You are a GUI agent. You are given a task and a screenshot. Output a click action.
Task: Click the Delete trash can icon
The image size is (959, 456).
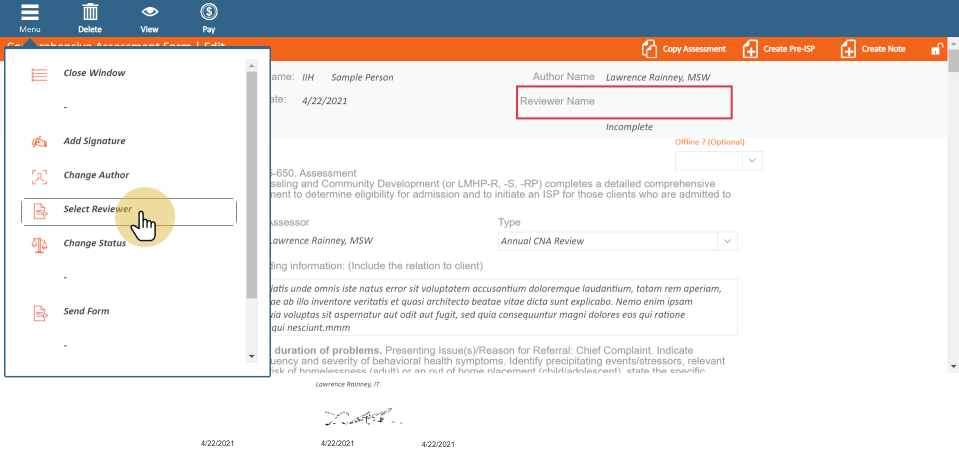[x=90, y=14]
